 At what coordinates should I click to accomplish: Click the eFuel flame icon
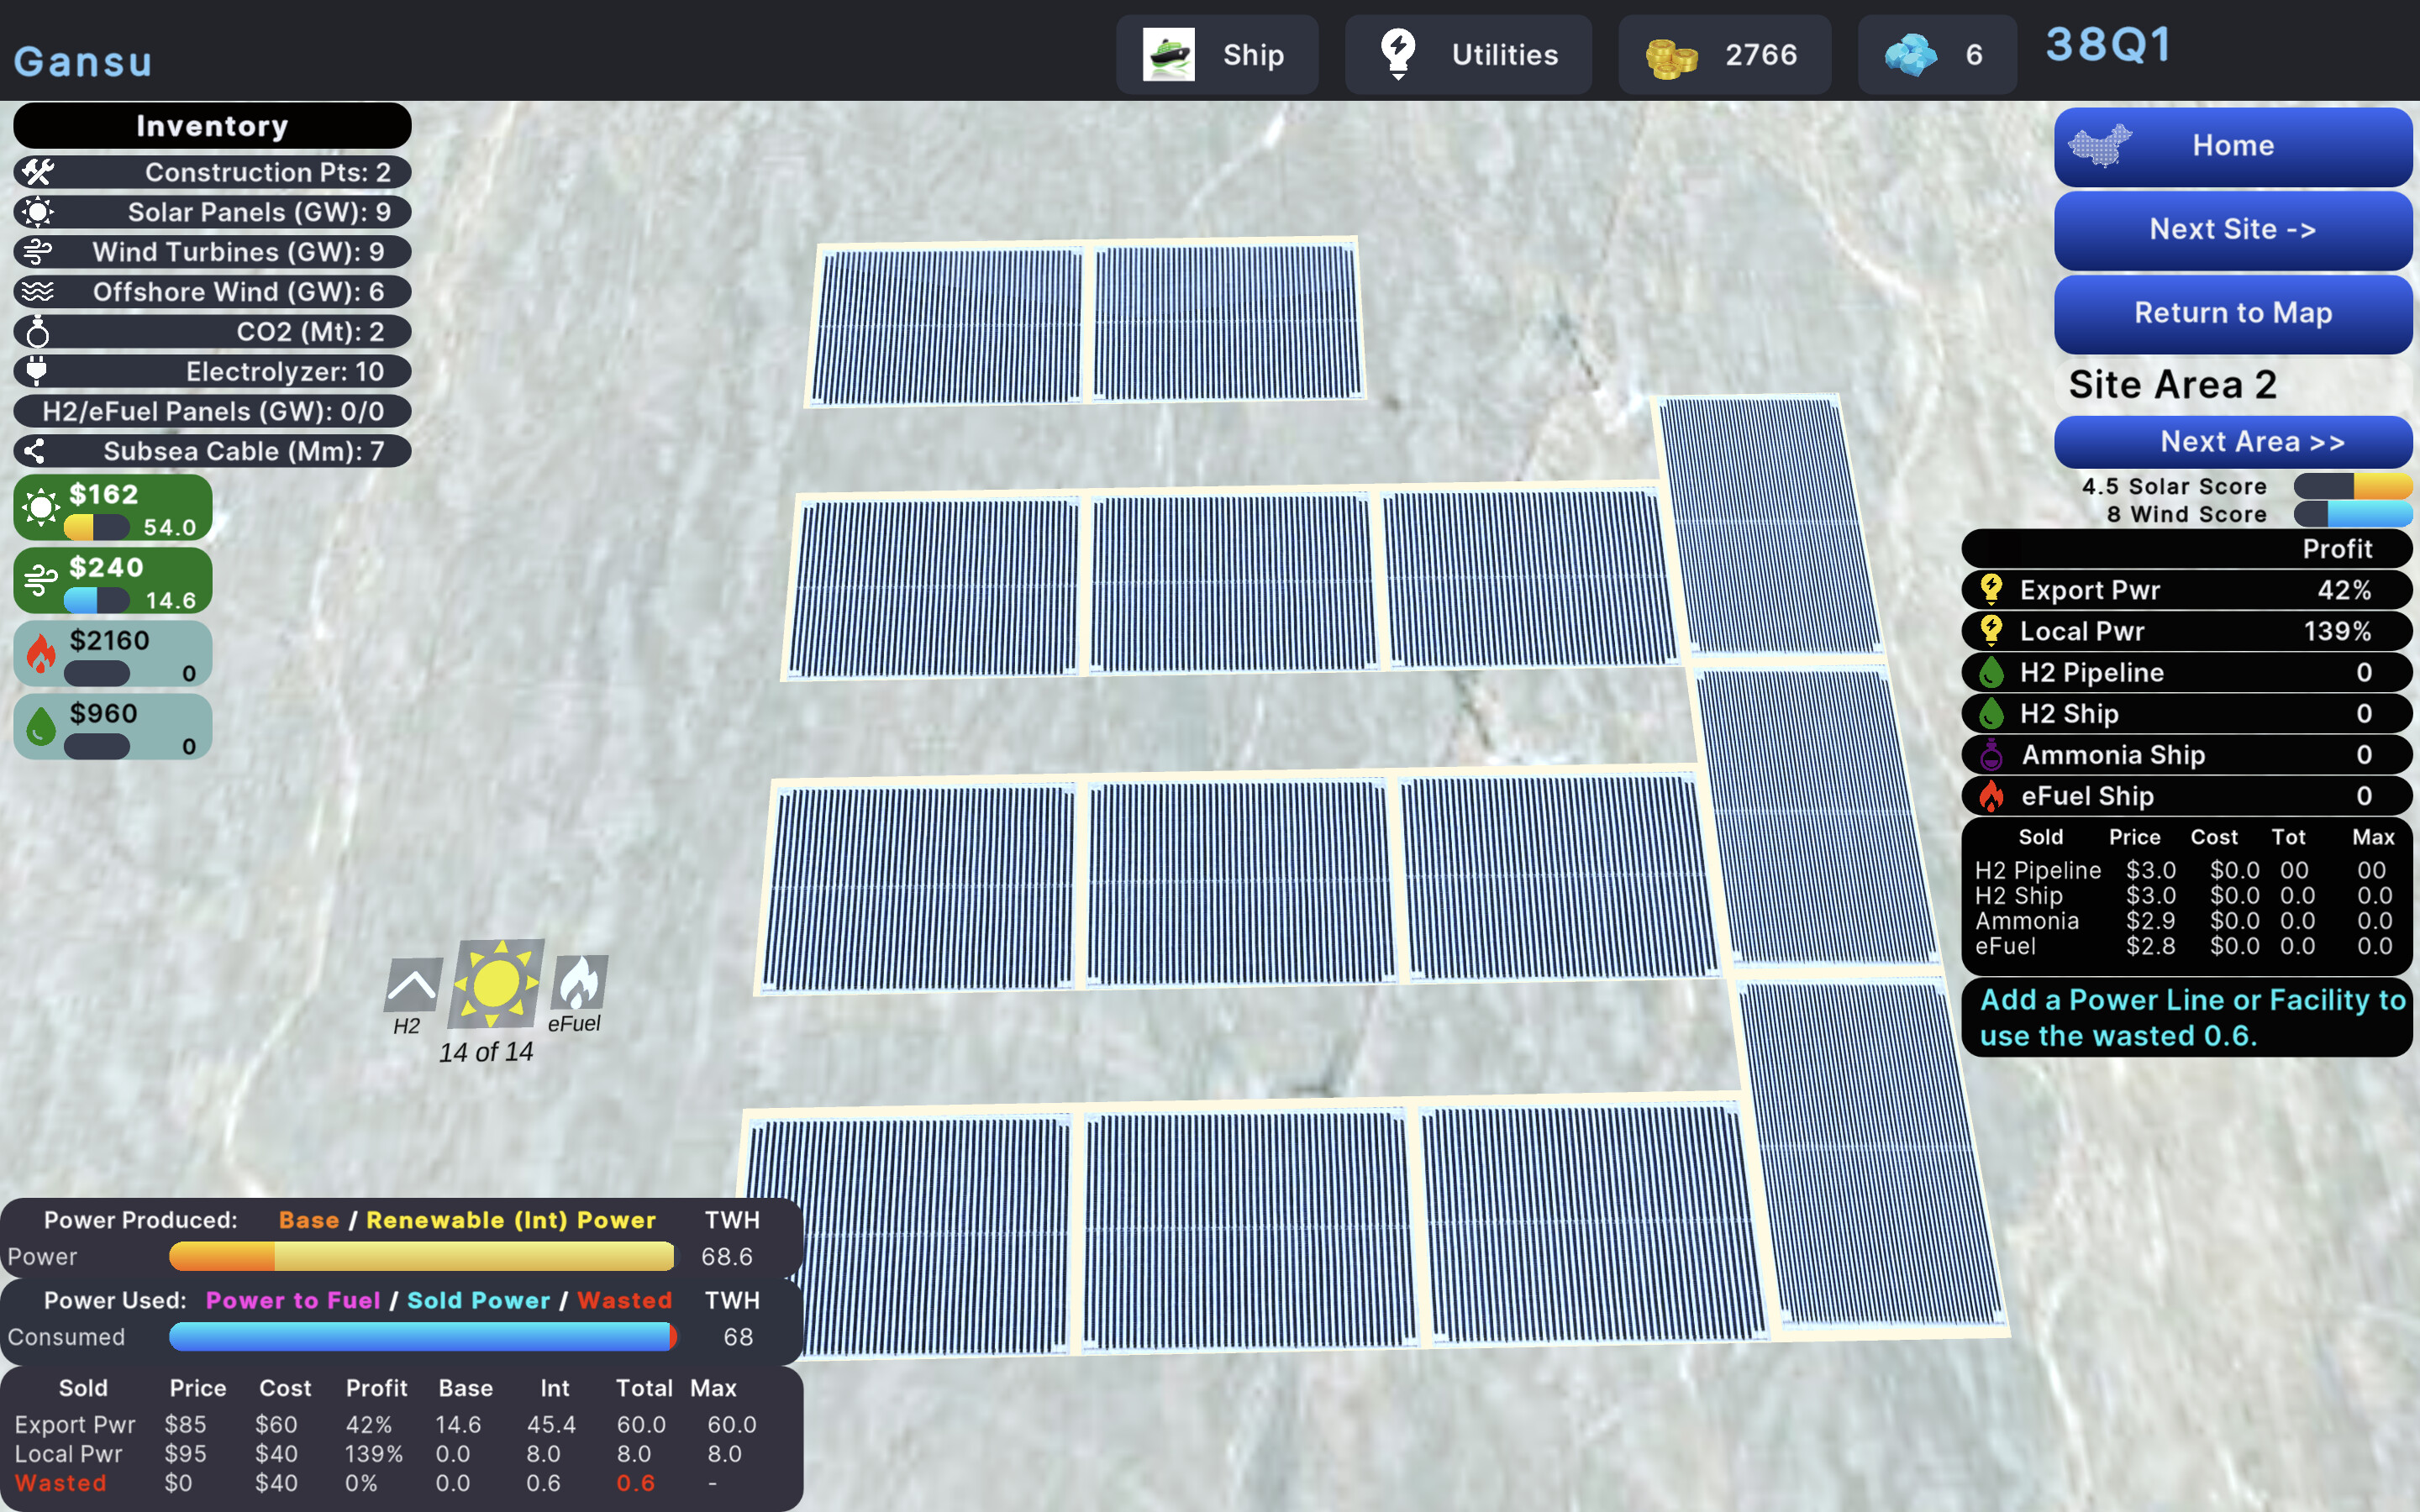pos(579,982)
